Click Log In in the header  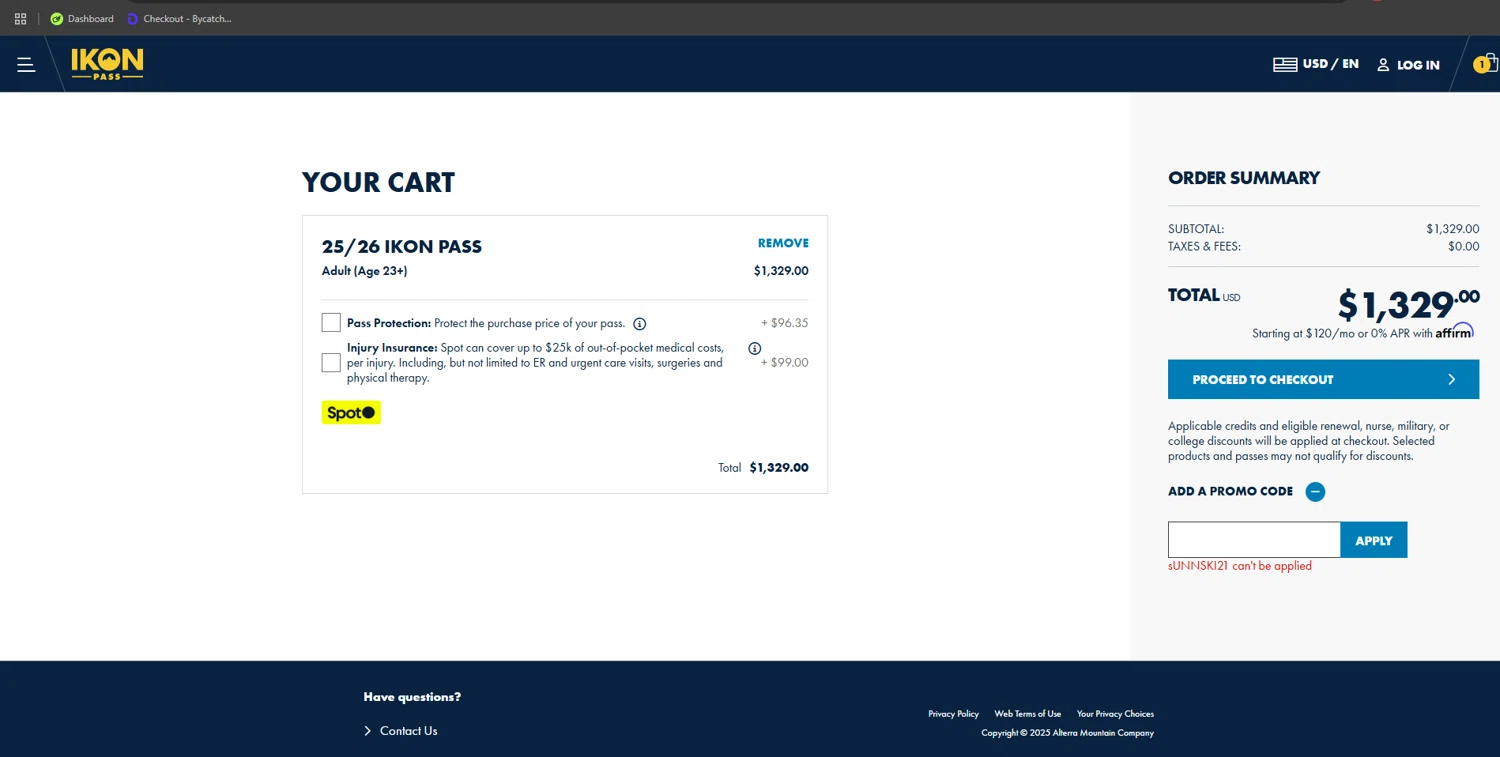(x=1418, y=65)
